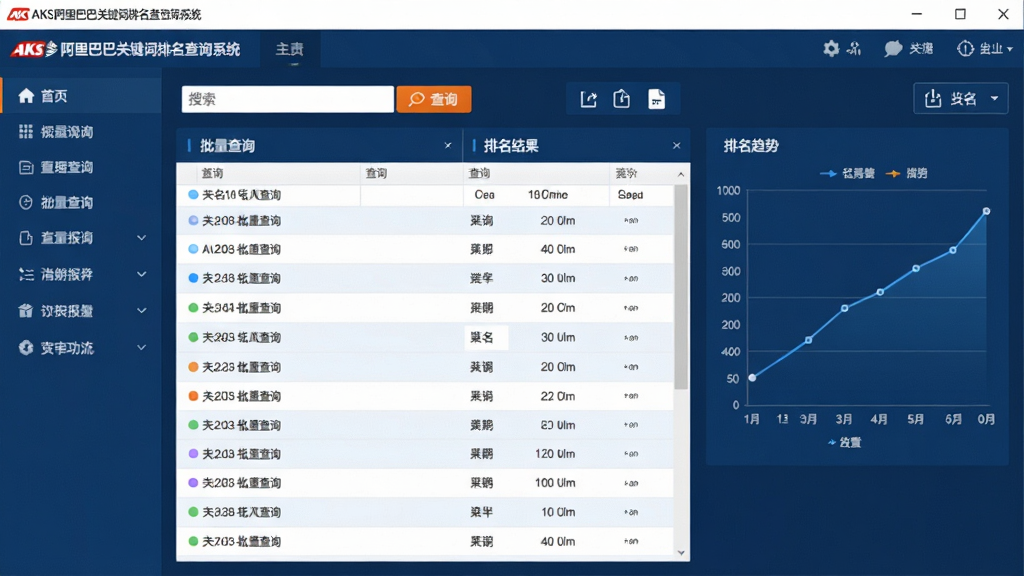The width and height of the screenshot is (1024, 576).
Task: Select the row starting with A1208
Action: [x=425, y=249]
